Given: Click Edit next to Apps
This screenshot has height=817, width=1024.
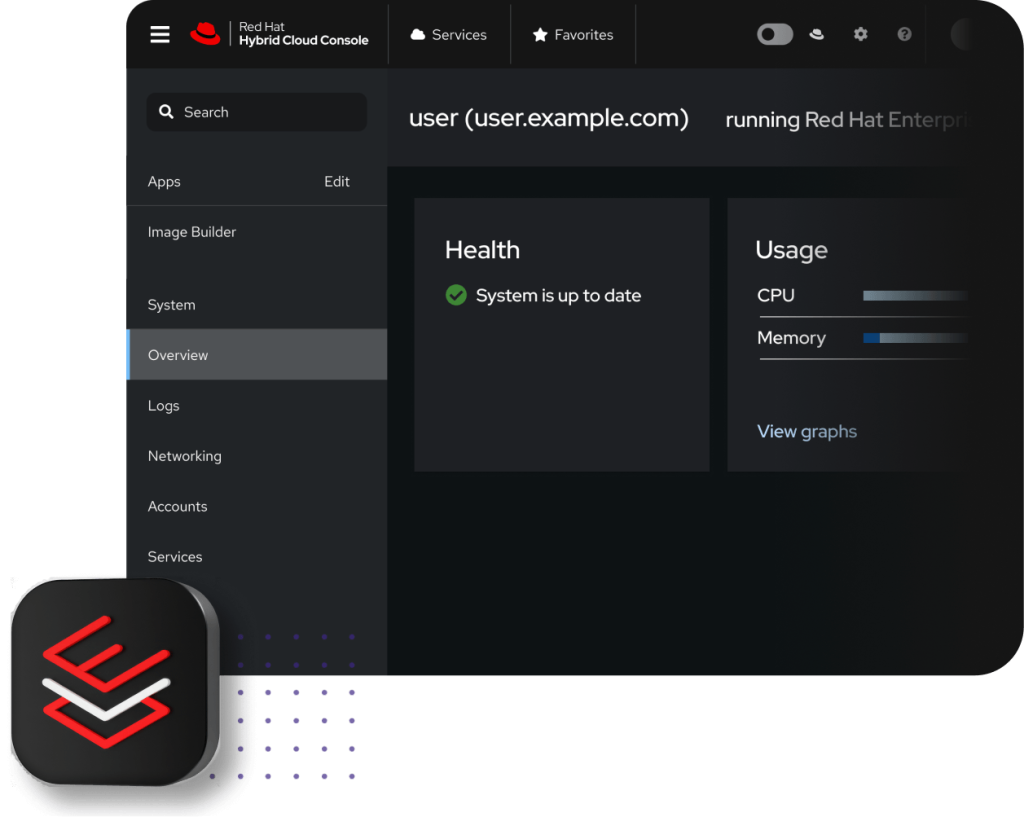Looking at the screenshot, I should point(337,182).
